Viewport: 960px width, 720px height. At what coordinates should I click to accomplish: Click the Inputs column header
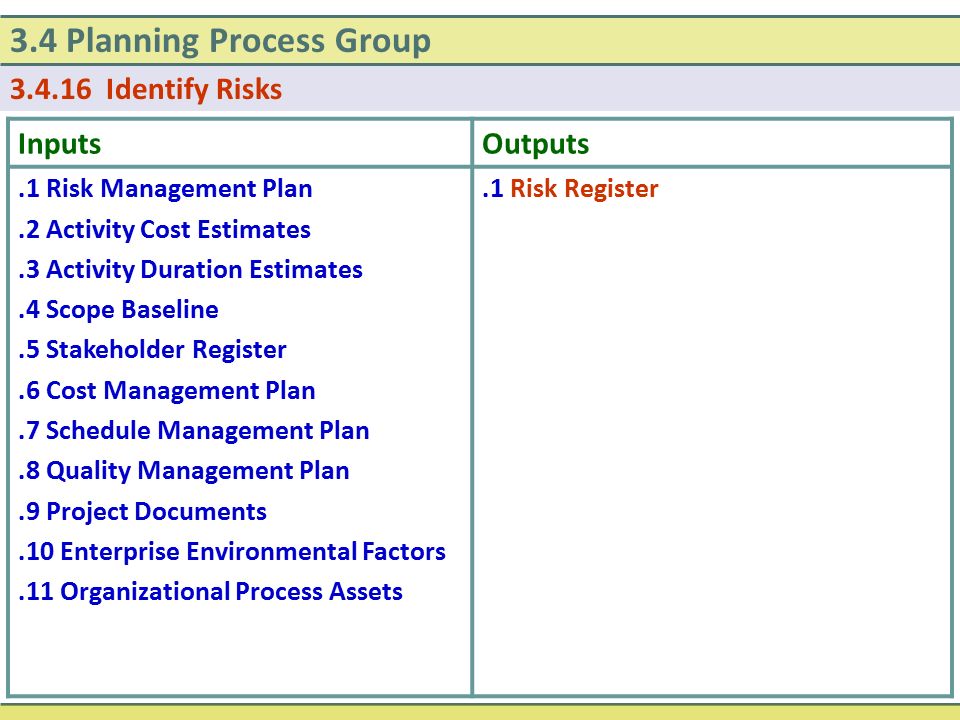tap(59, 144)
